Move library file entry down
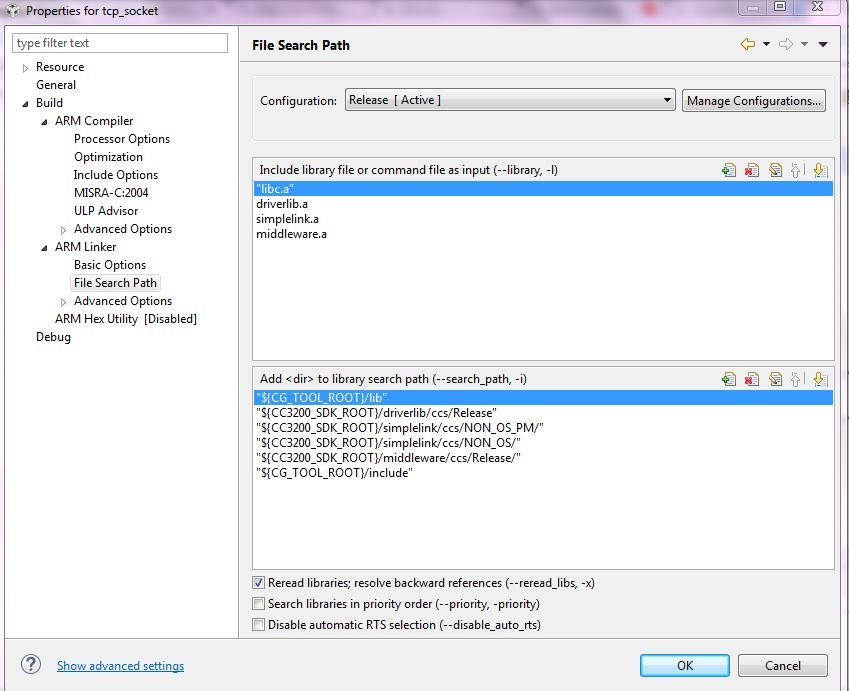The height and width of the screenshot is (691, 849). [x=820, y=170]
